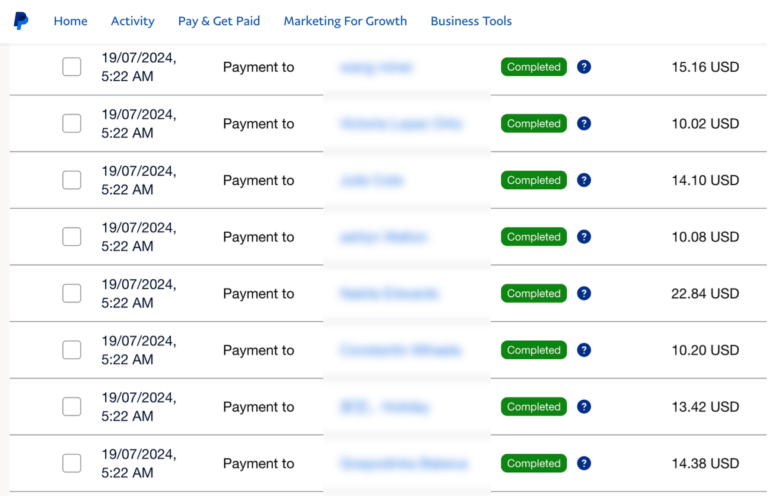Open help icon for 22.84 USD payment
This screenshot has width=768, height=496.
[584, 293]
